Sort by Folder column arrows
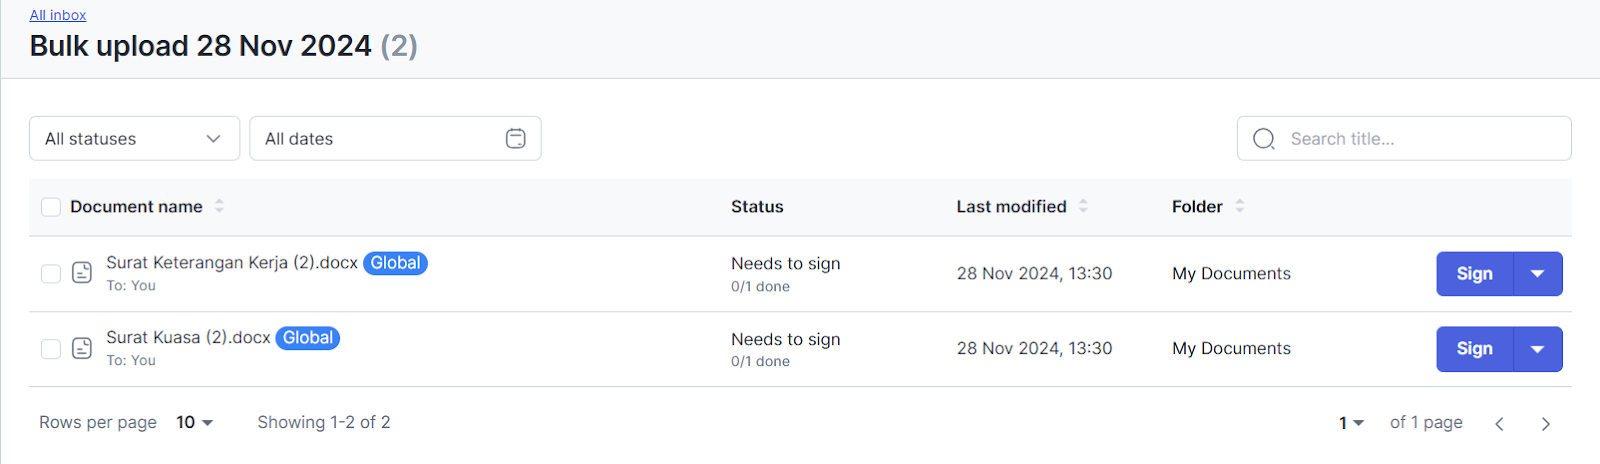The height and width of the screenshot is (464, 1600). pos(1240,206)
